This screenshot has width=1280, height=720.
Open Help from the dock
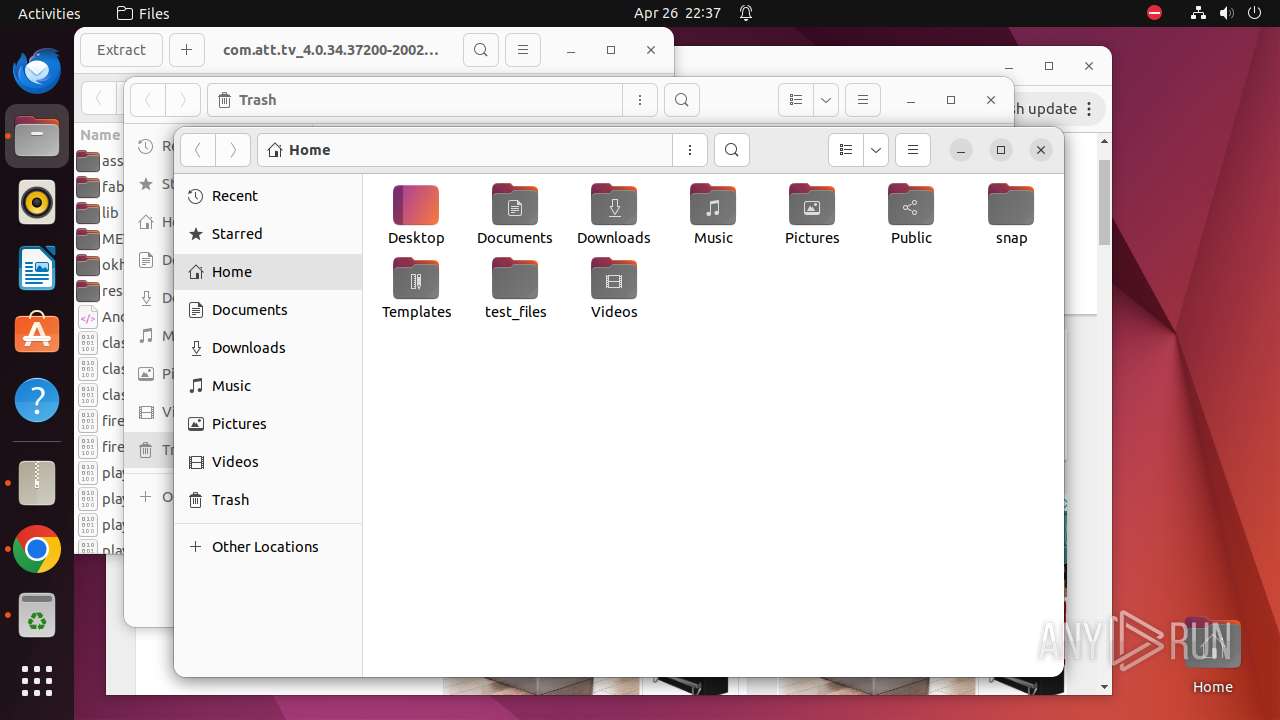(x=37, y=400)
